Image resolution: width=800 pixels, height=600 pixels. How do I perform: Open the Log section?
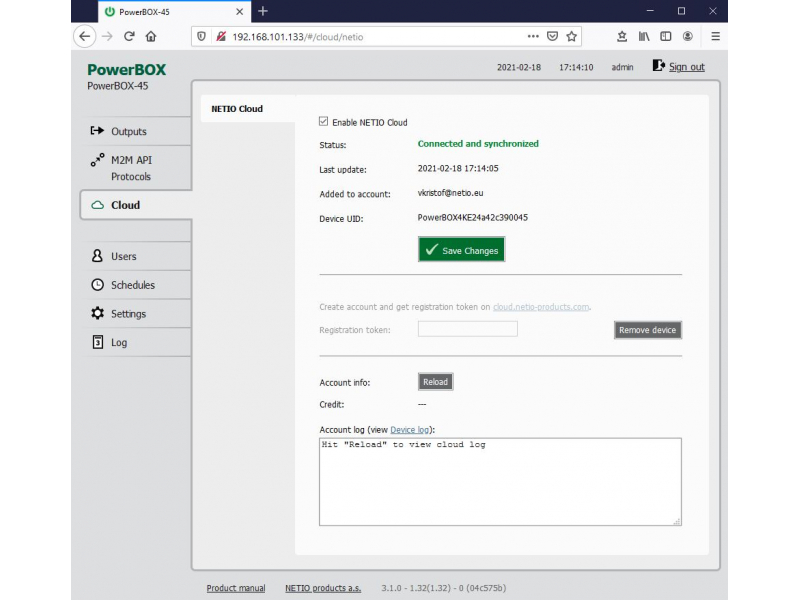tap(136, 342)
